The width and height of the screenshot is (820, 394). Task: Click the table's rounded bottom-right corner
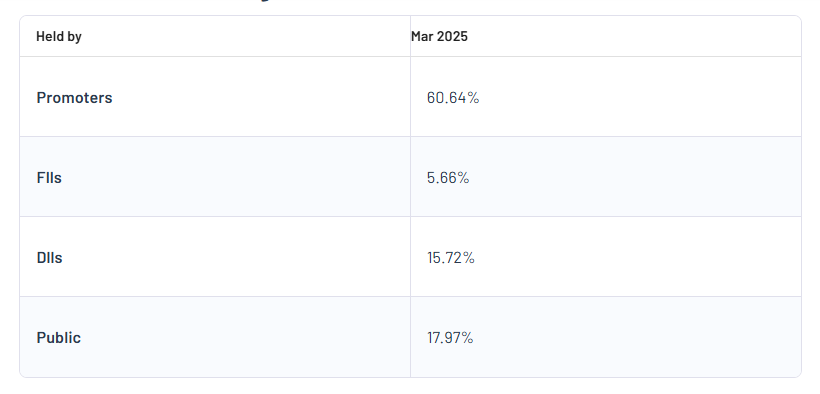click(799, 375)
